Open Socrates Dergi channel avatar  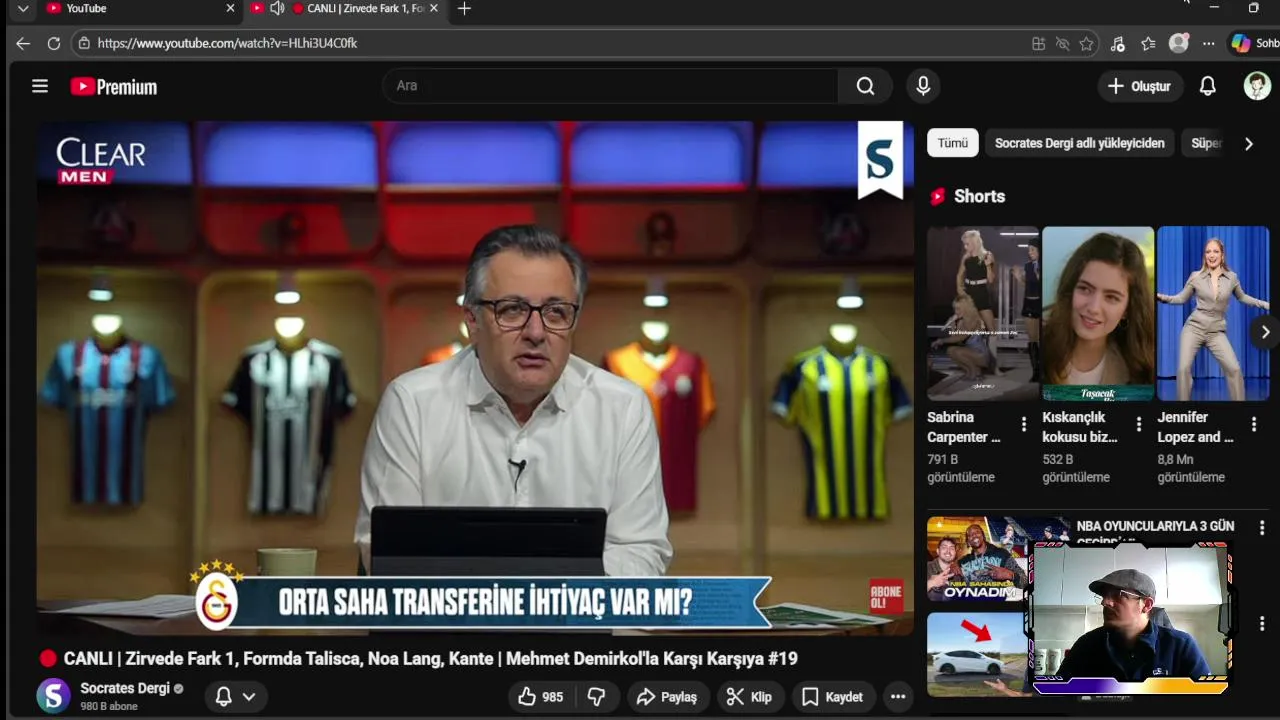click(53, 695)
